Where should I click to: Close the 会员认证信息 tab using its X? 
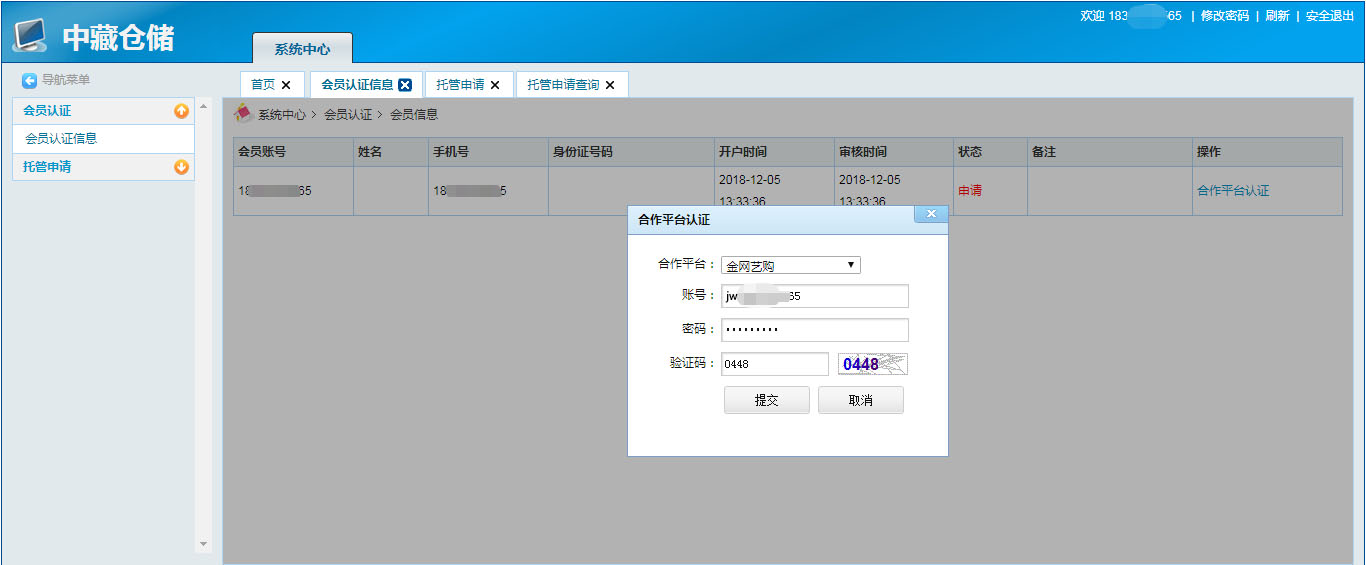[405, 85]
